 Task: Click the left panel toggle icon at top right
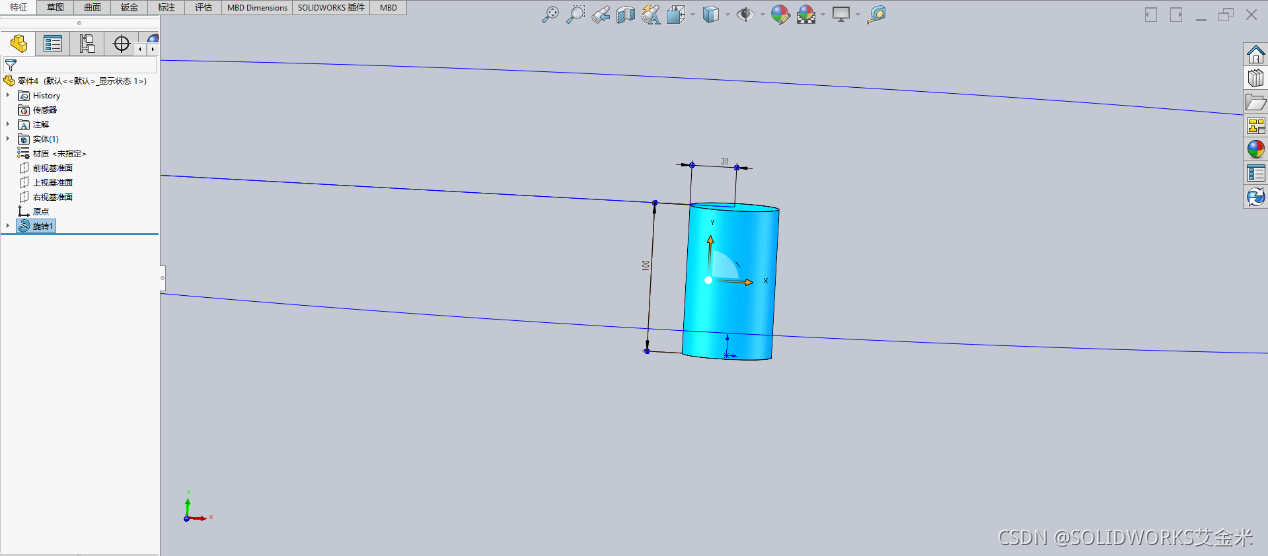[1151, 15]
